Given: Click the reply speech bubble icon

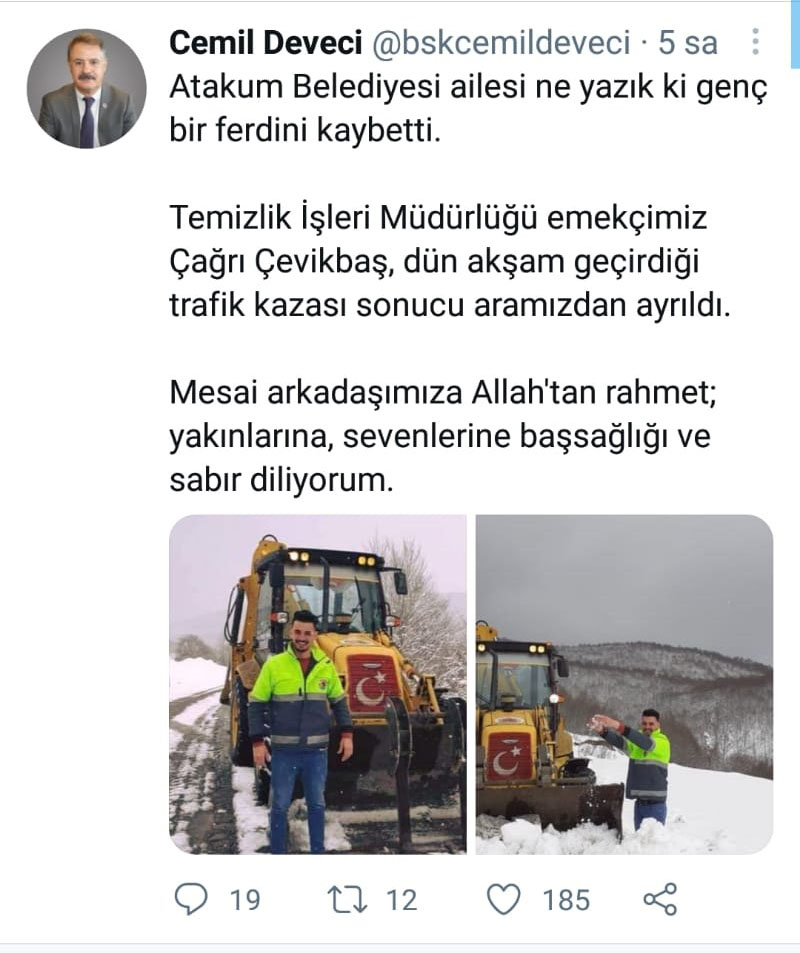Looking at the screenshot, I should (190, 899).
